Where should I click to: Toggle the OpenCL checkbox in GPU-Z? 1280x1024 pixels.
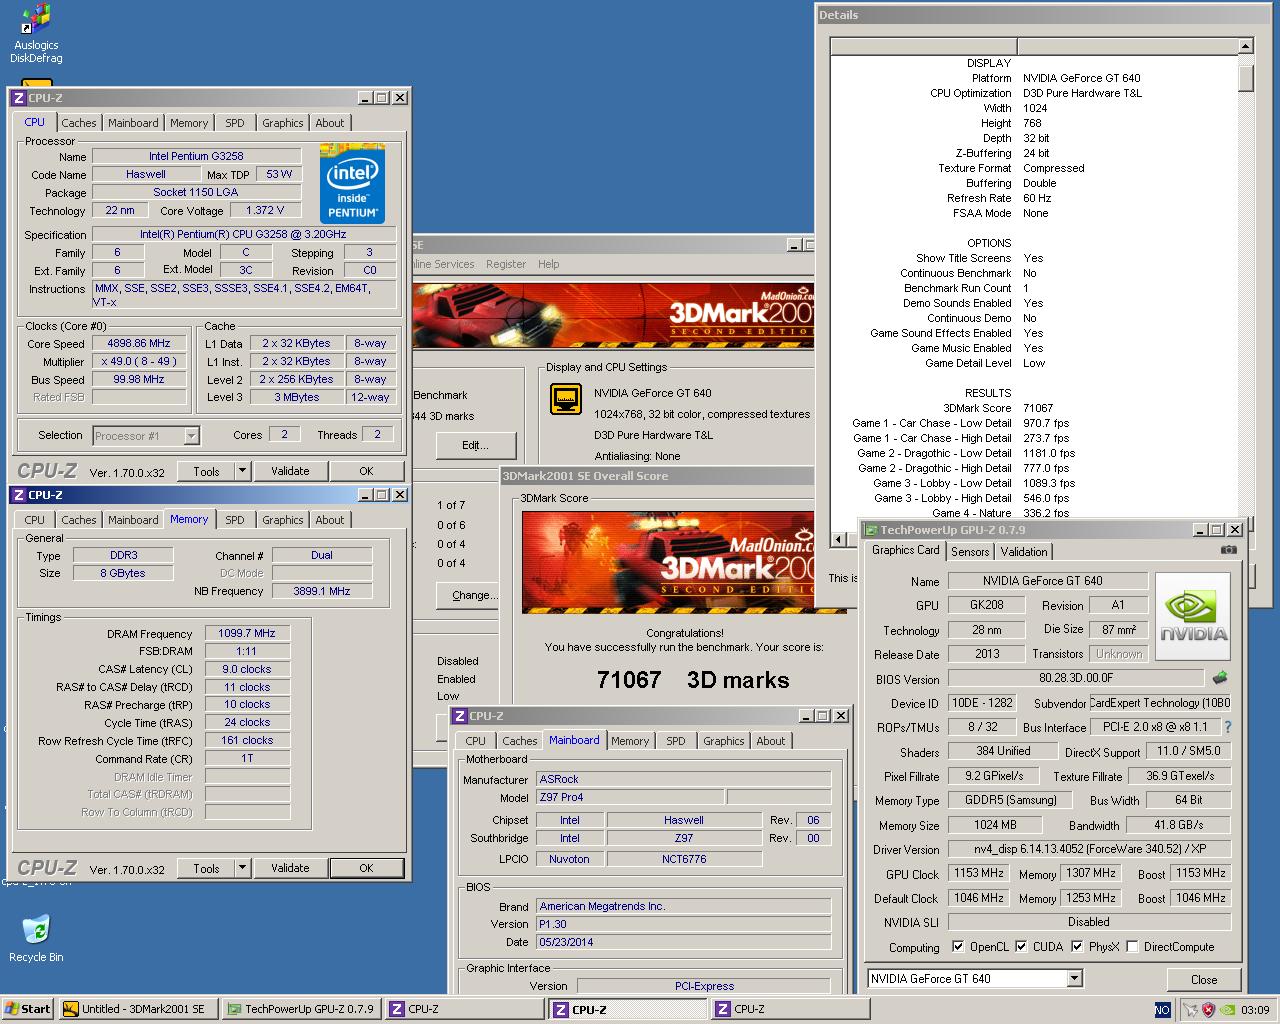tap(958, 946)
